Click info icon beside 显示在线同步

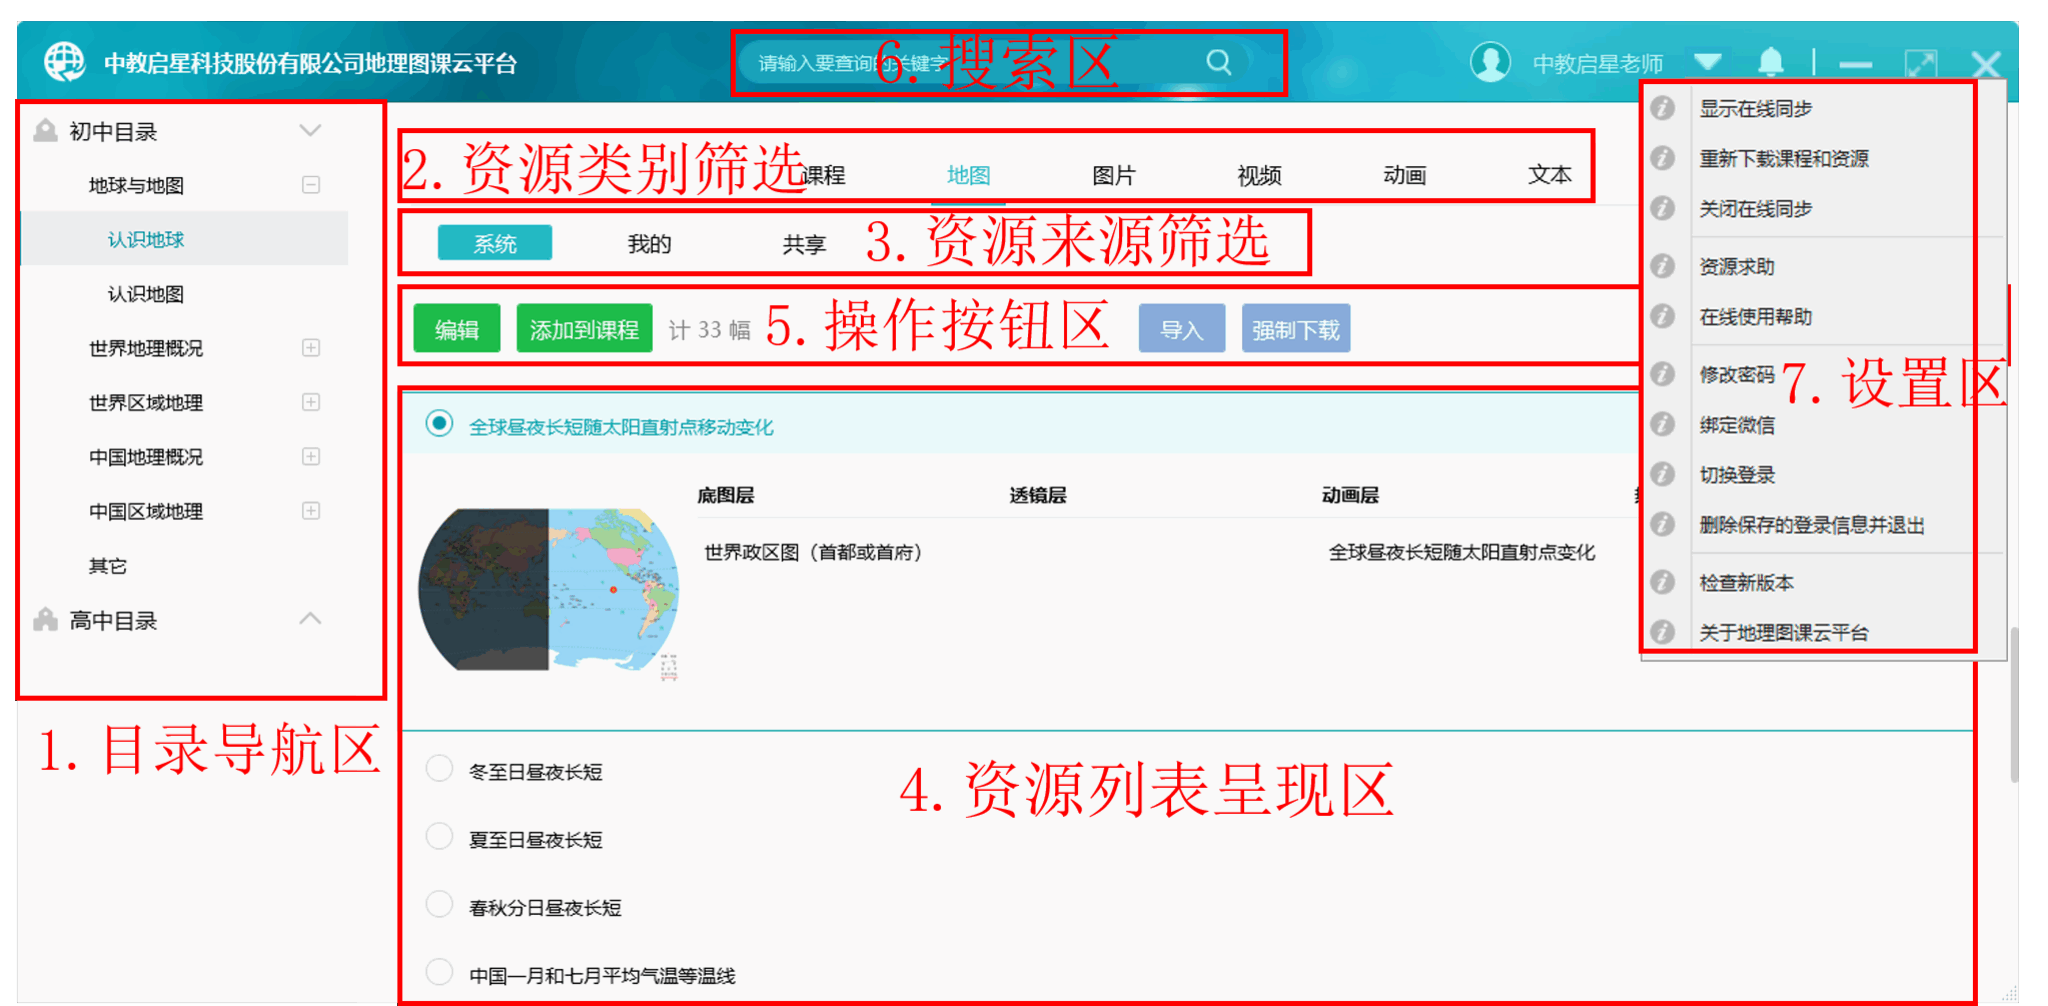coord(1662,108)
